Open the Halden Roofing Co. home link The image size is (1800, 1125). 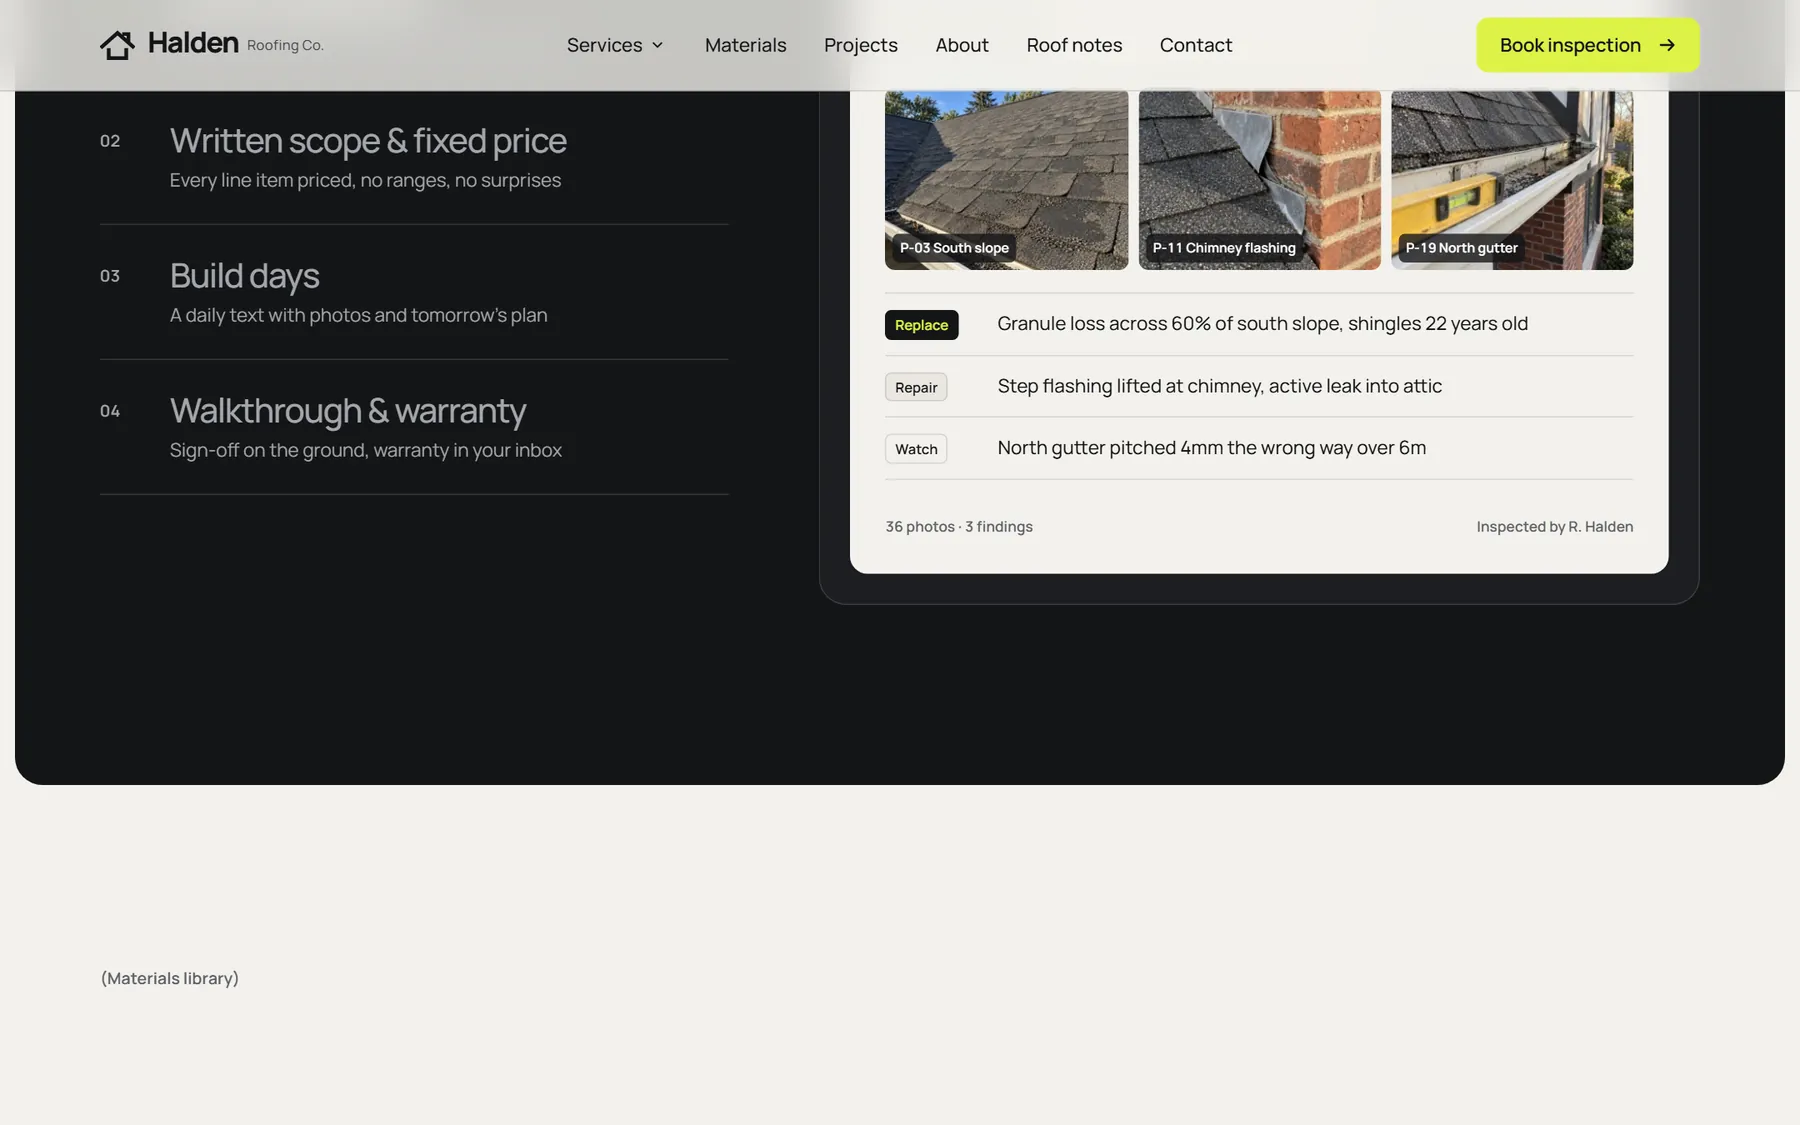pos(212,45)
